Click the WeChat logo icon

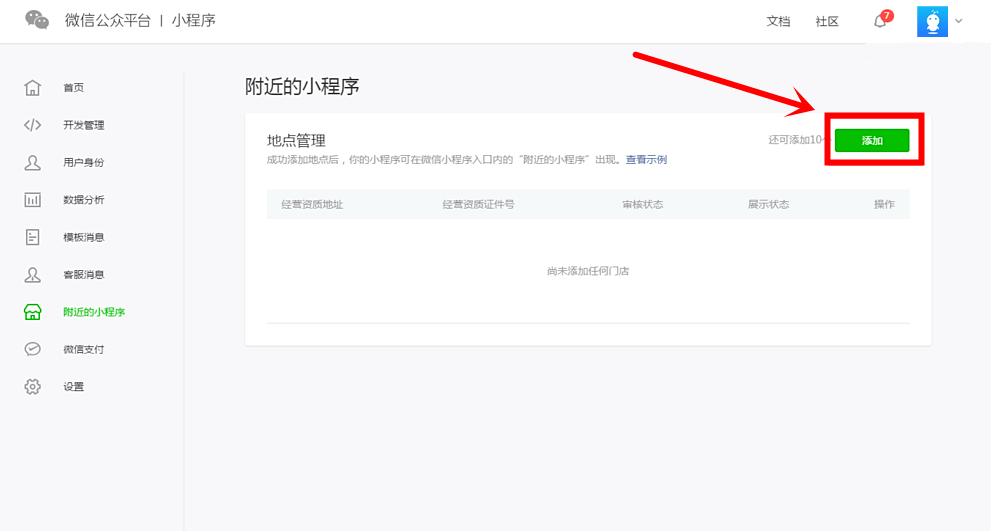pyautogui.click(x=37, y=20)
